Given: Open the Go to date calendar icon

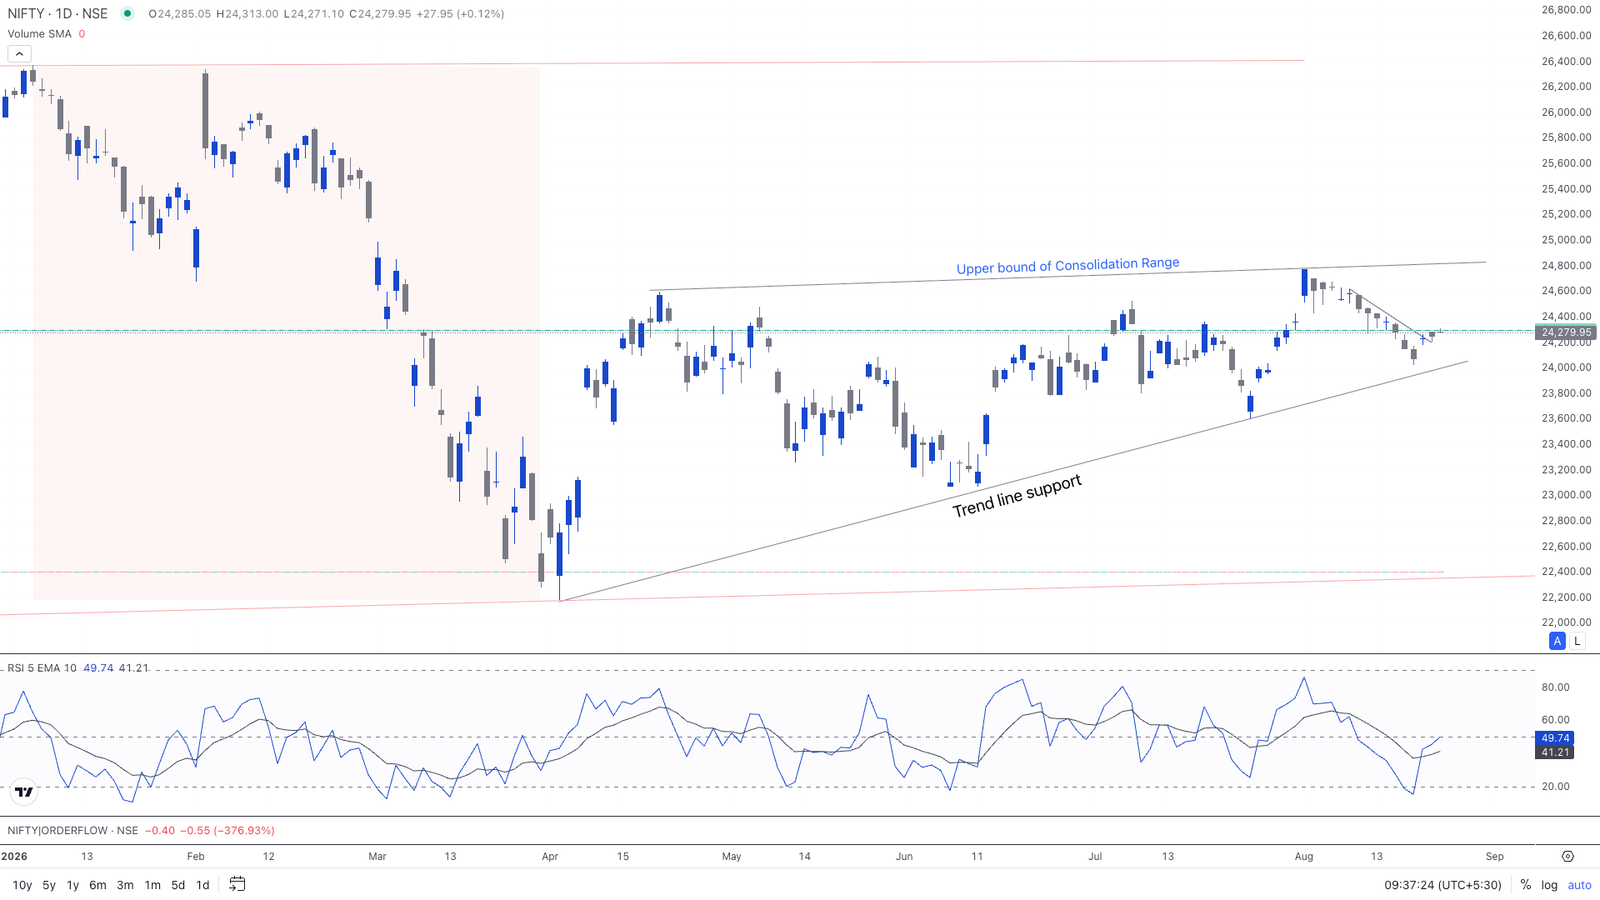Looking at the screenshot, I should 237,884.
